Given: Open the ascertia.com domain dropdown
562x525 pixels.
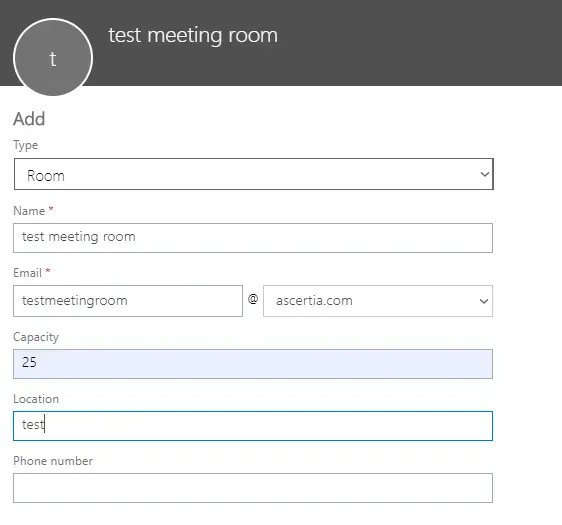Looking at the screenshot, I should [x=378, y=301].
